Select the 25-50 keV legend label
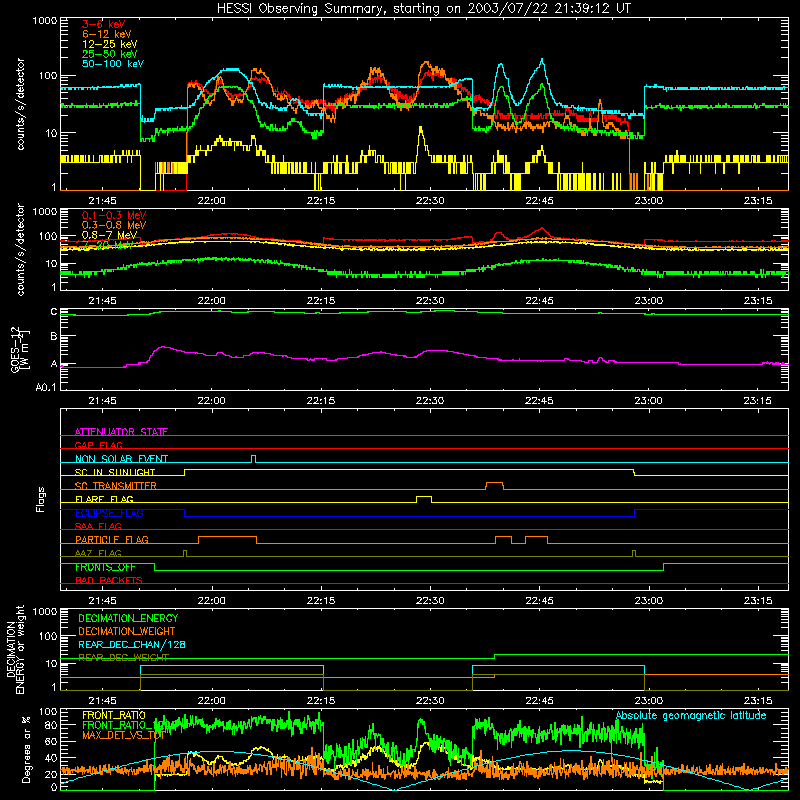 pyautogui.click(x=109, y=54)
